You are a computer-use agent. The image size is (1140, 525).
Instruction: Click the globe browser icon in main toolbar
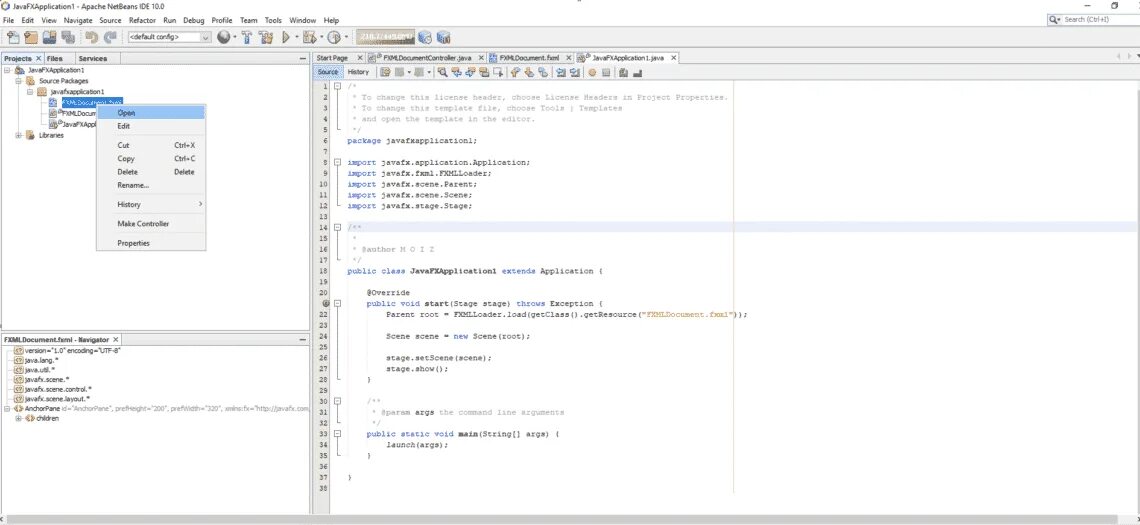tap(224, 37)
